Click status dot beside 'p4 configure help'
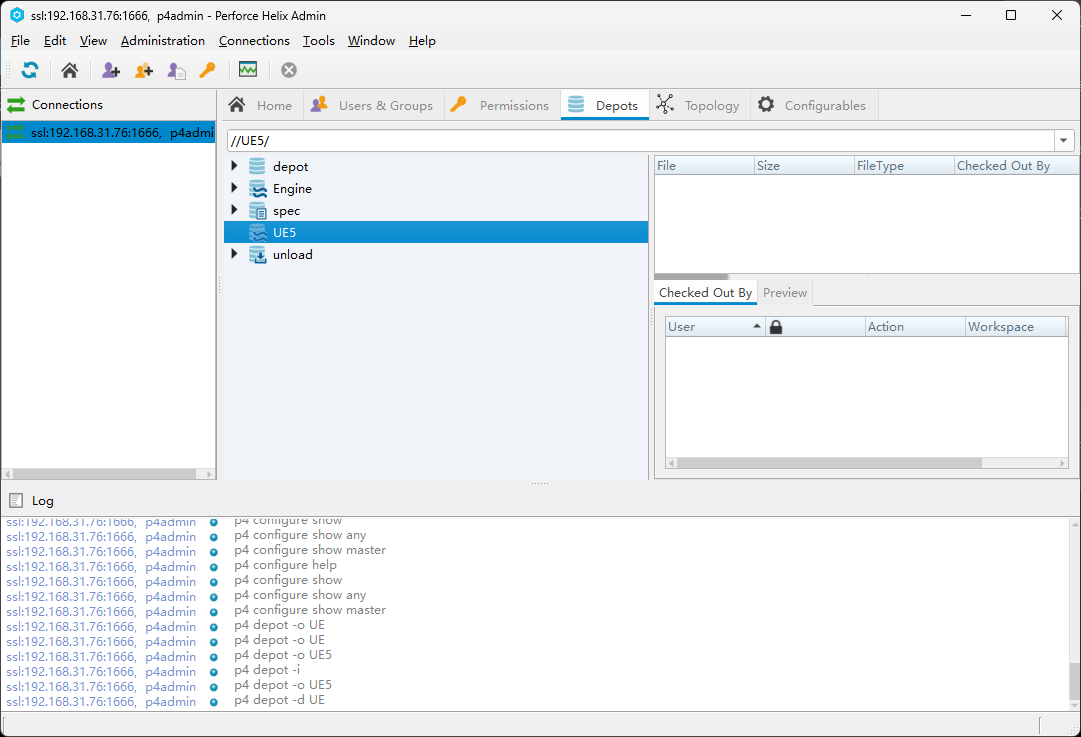The height and width of the screenshot is (737, 1081). tap(214, 567)
